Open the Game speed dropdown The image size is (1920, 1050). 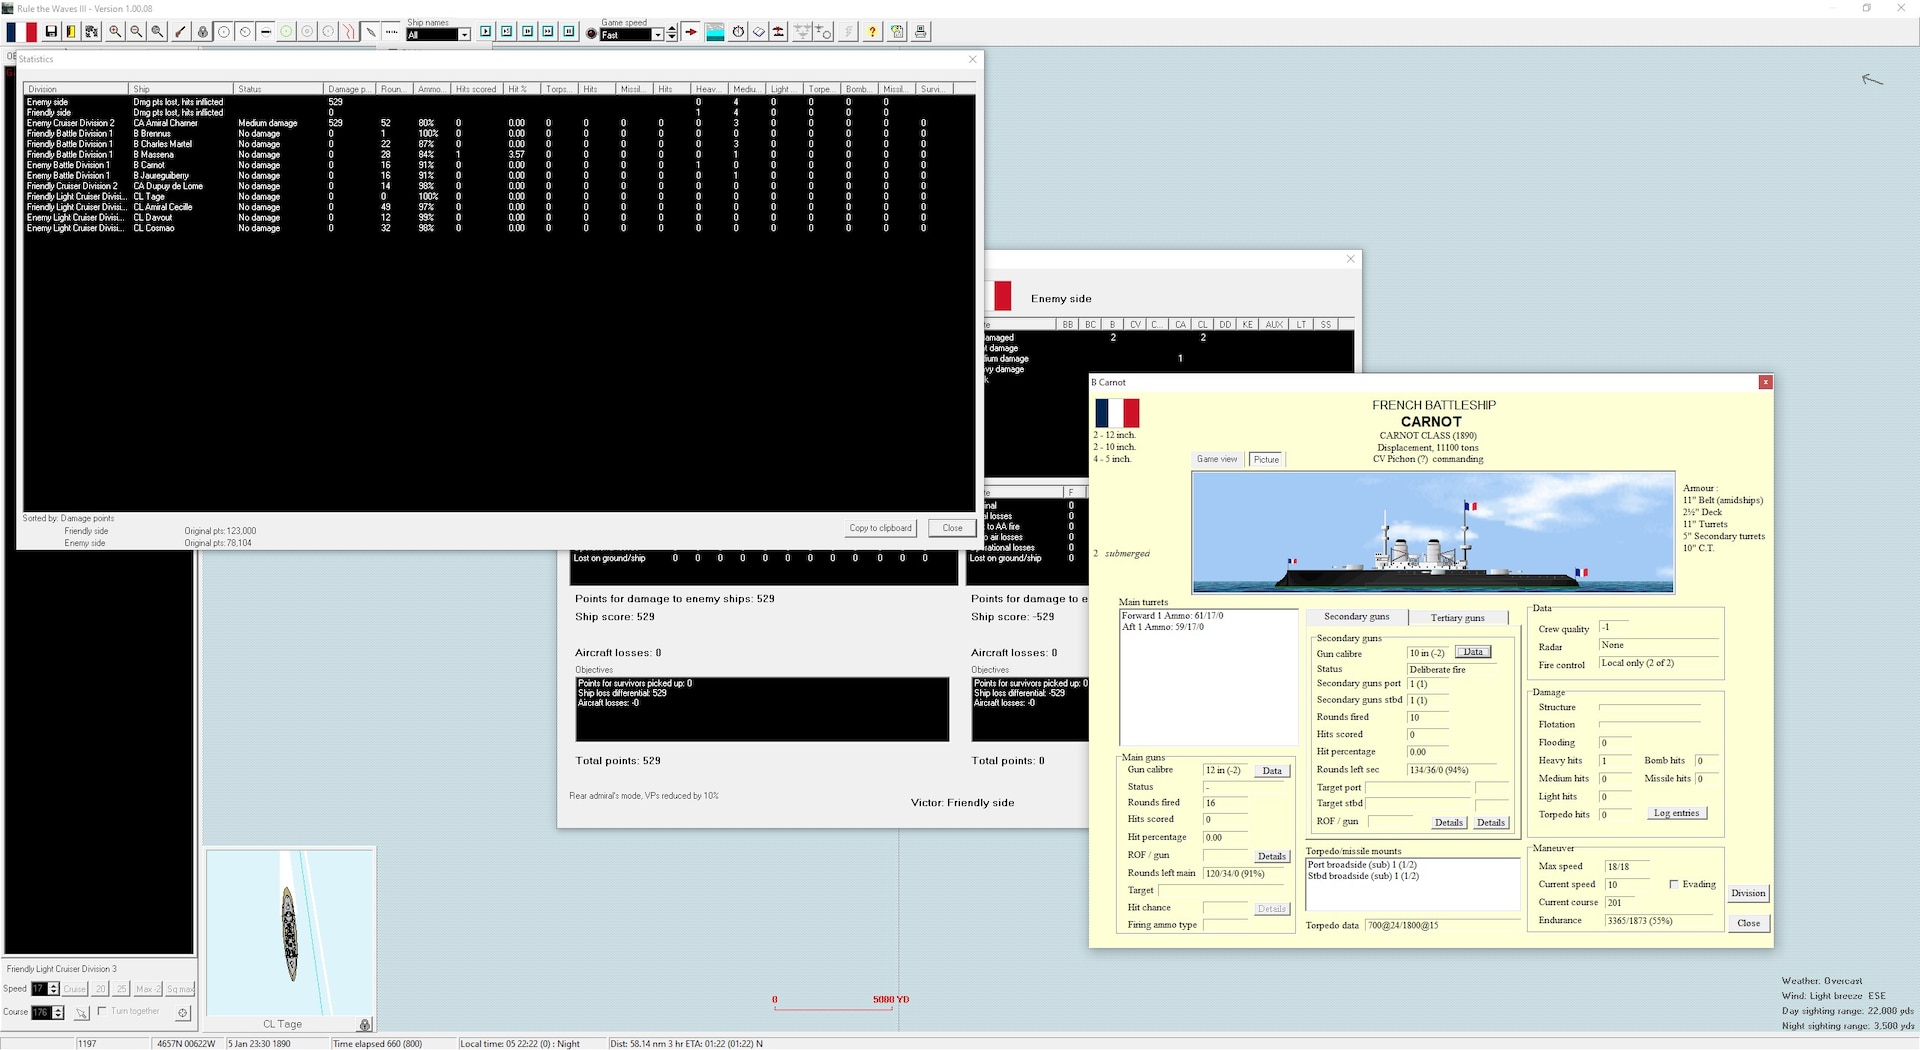pos(657,35)
